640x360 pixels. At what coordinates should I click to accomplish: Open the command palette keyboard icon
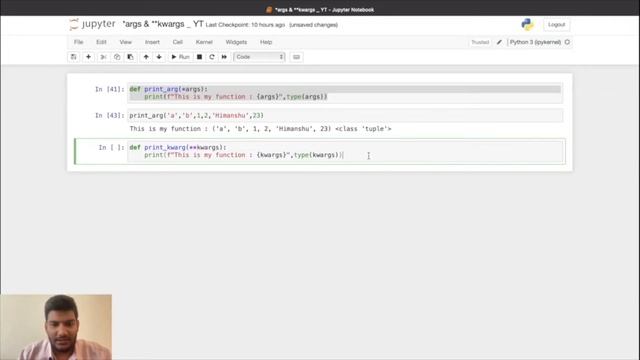(x=296, y=57)
